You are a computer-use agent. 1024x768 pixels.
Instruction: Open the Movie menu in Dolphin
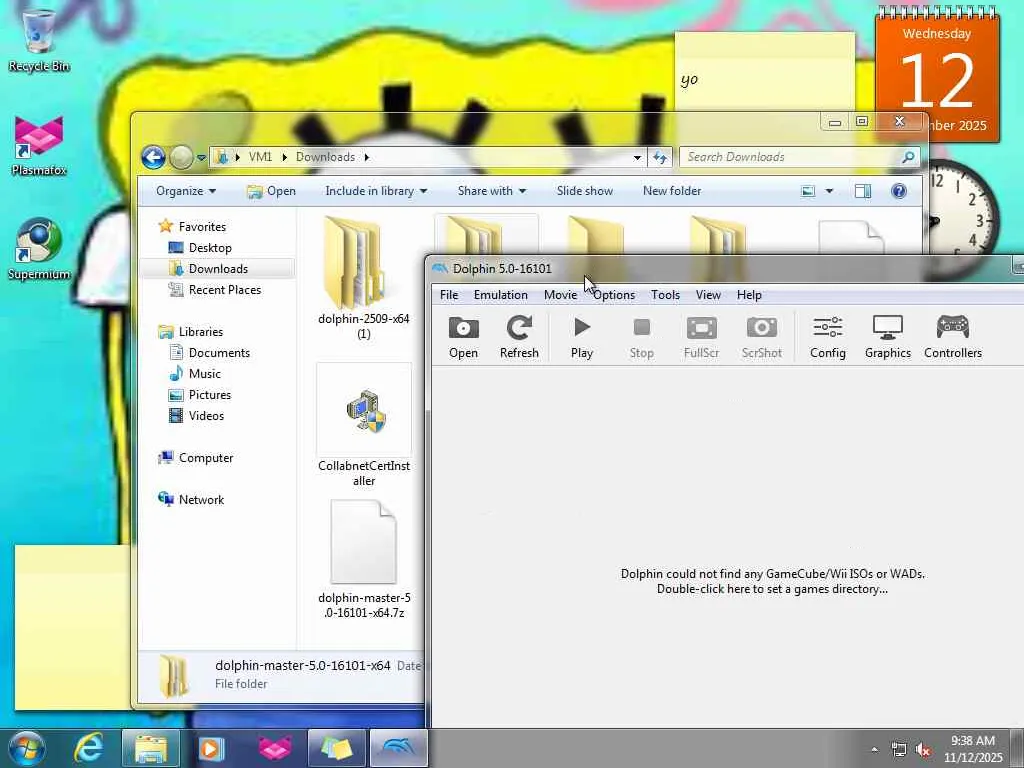point(560,295)
